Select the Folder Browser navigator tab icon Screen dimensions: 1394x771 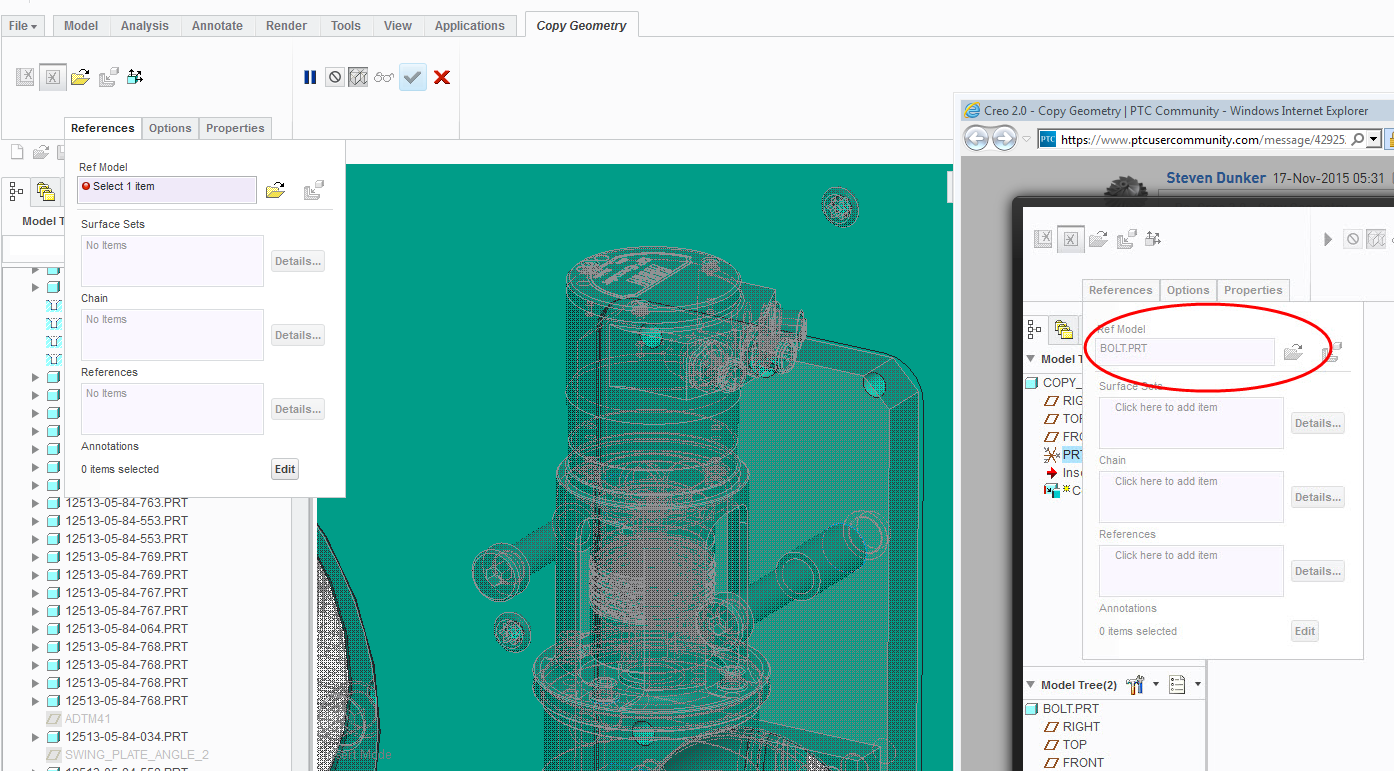click(45, 191)
